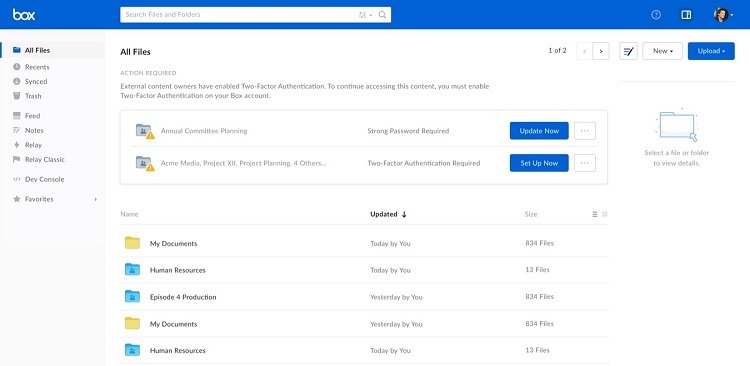Open the user avatar account menu

coord(723,15)
